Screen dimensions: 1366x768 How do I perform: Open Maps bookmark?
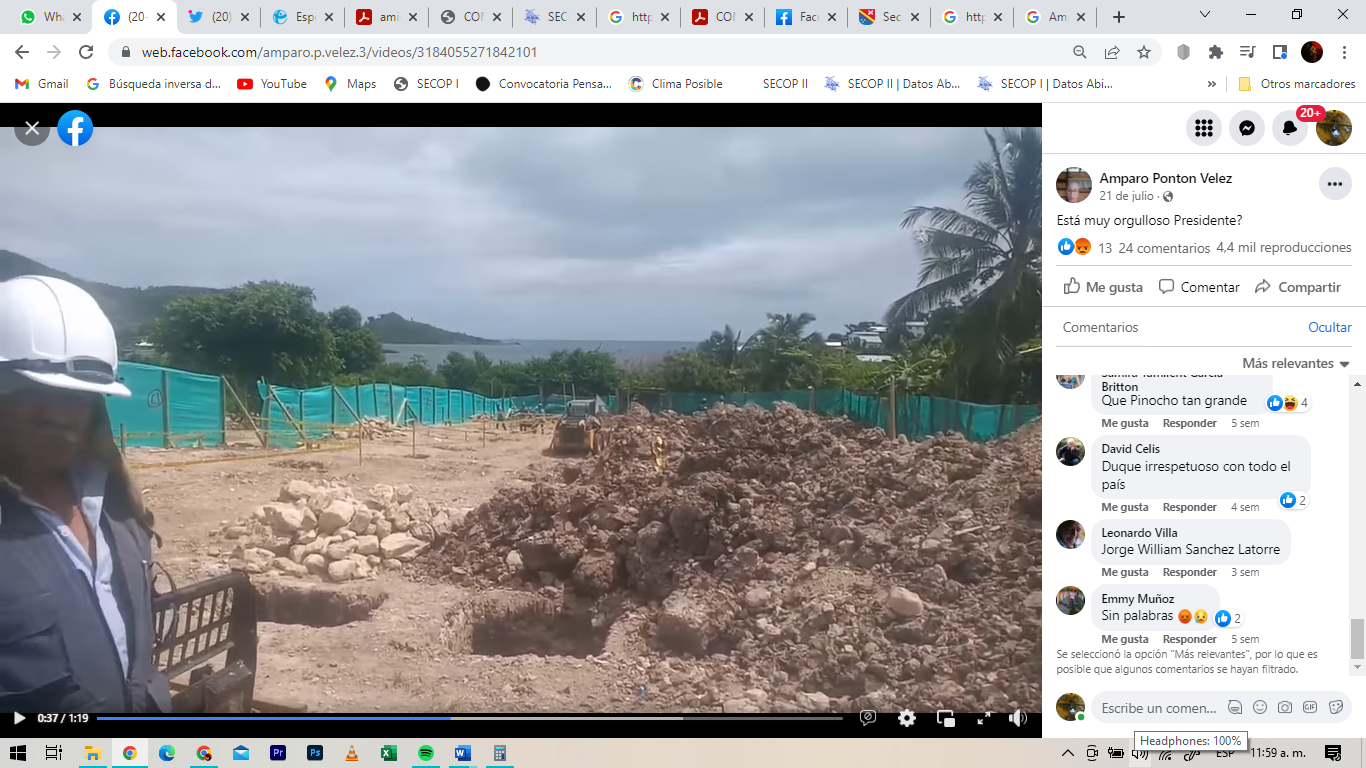(x=350, y=84)
